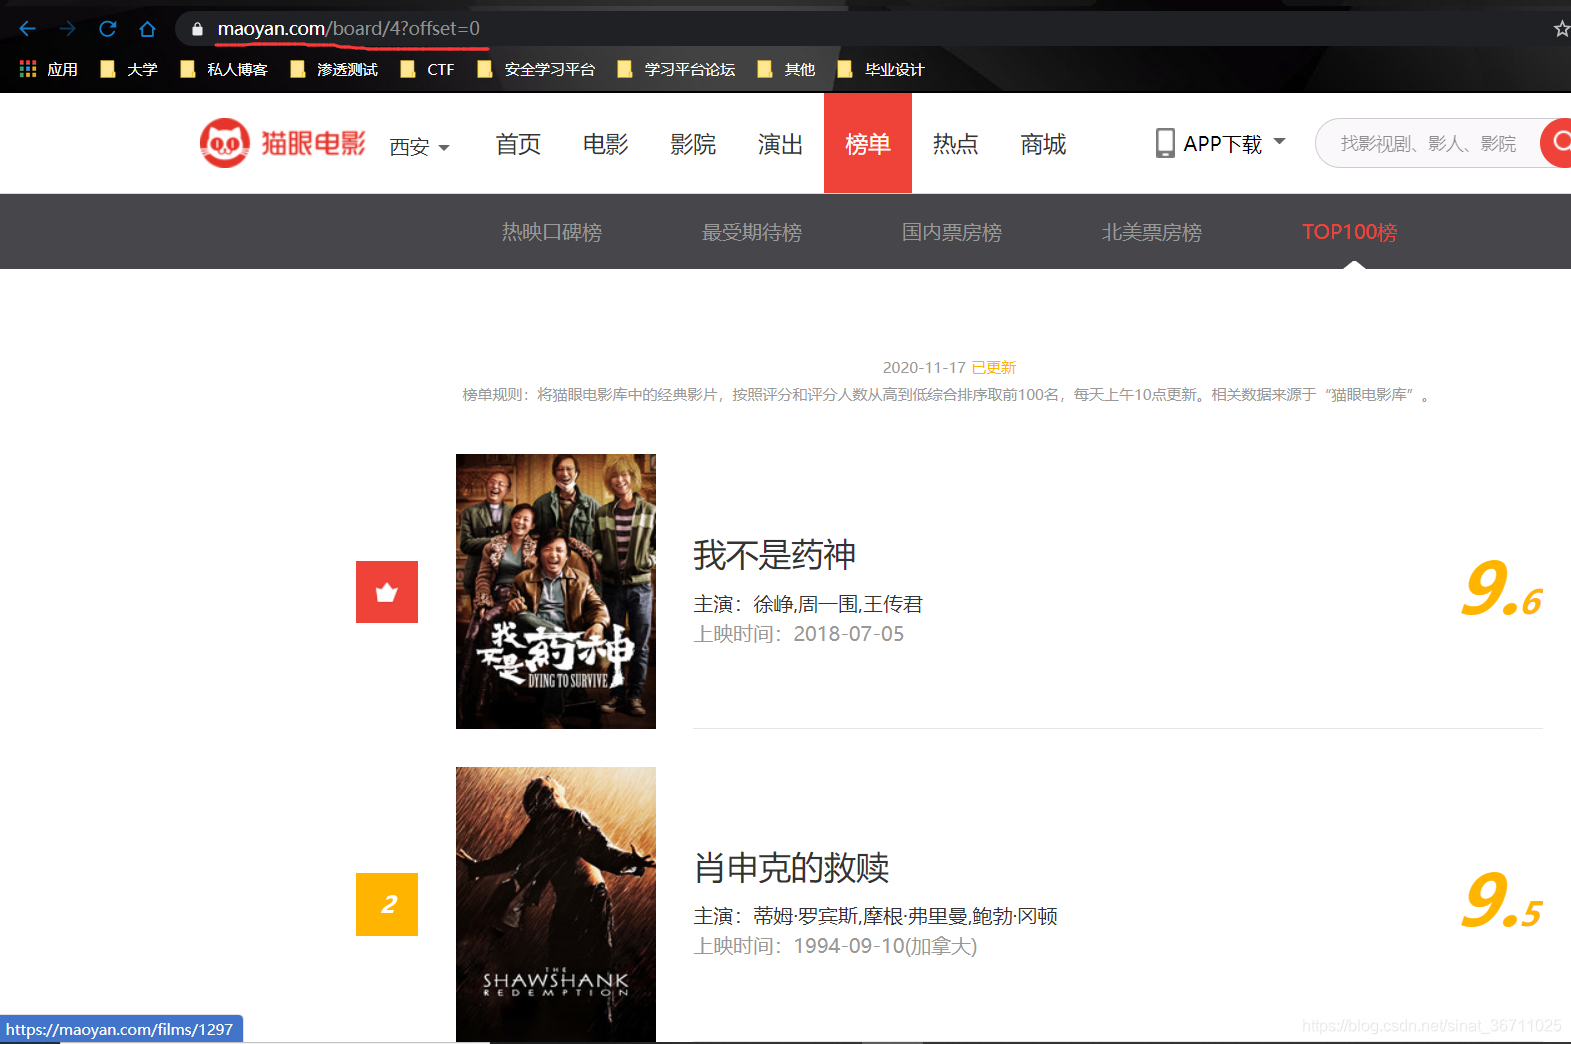
Task: Open the 私人博客 bookmark folder
Action: (224, 69)
